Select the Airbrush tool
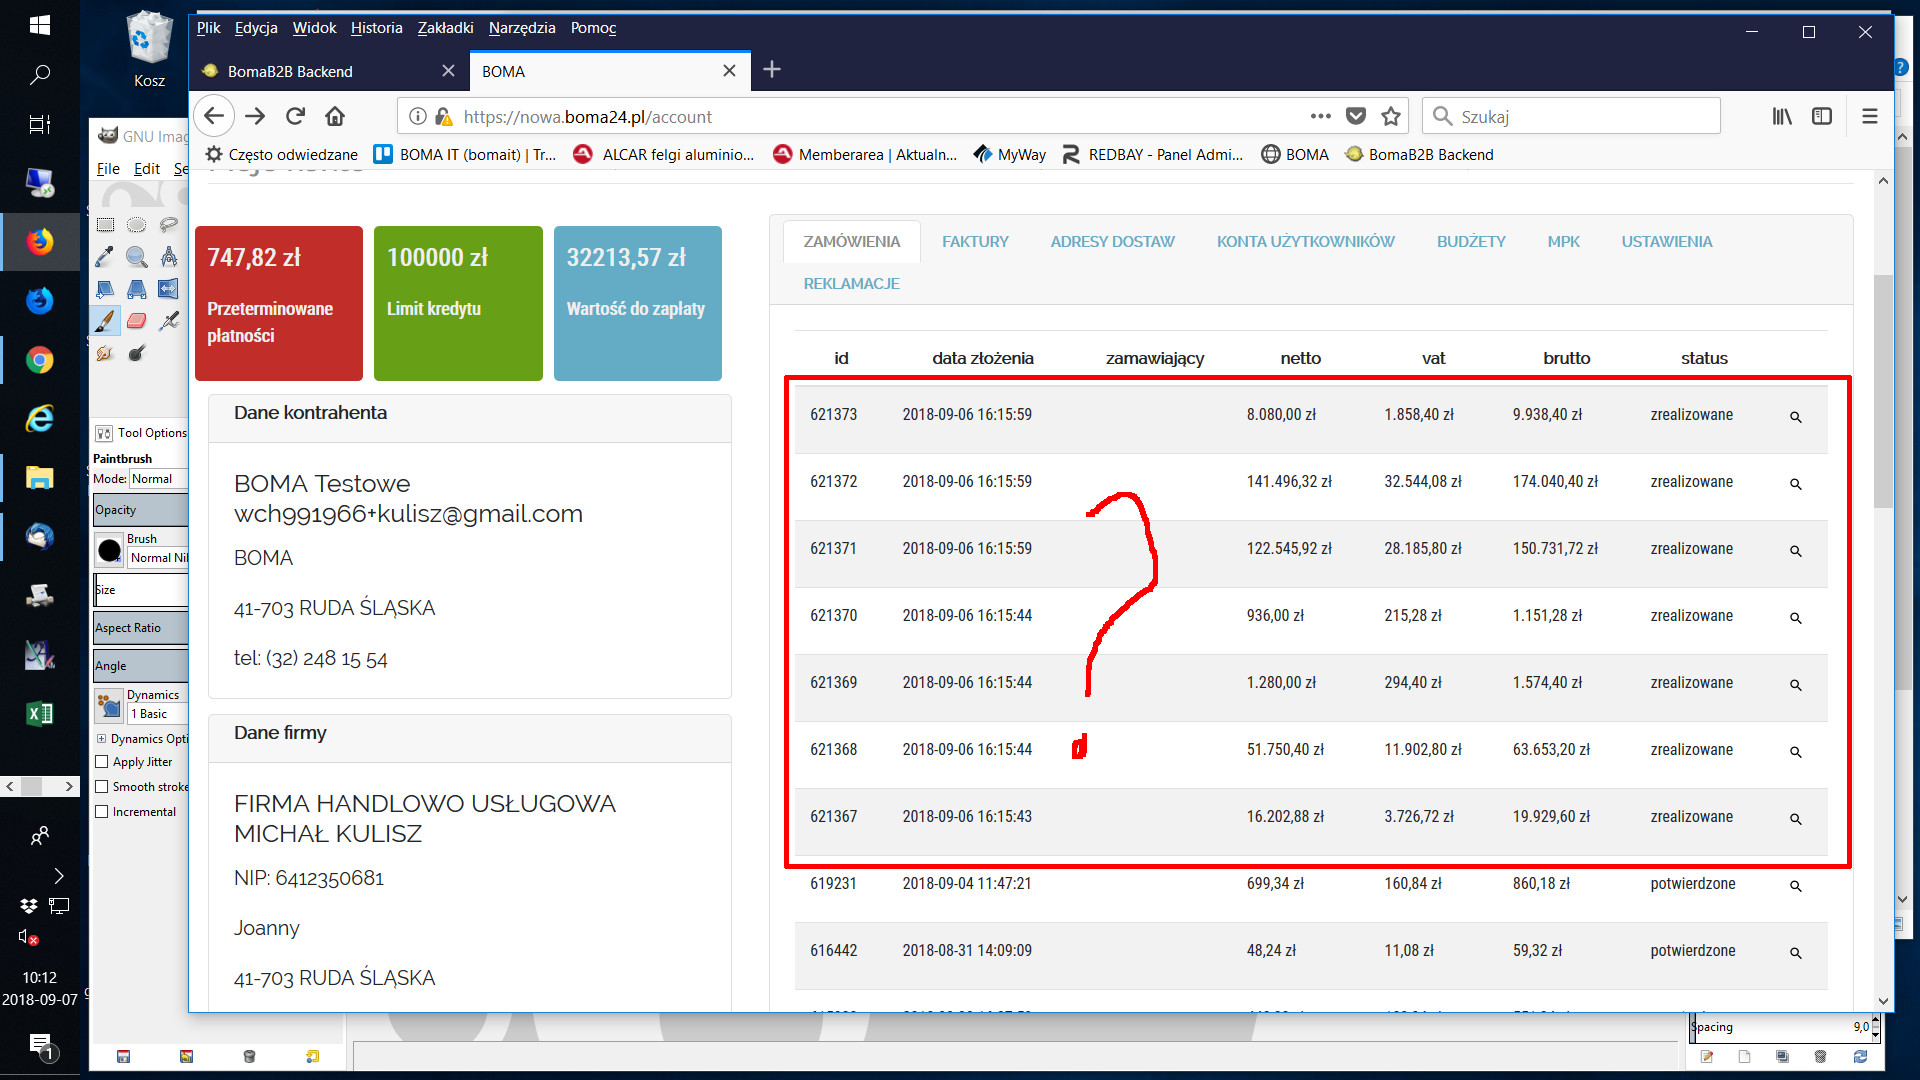The height and width of the screenshot is (1080, 1920). coord(169,321)
